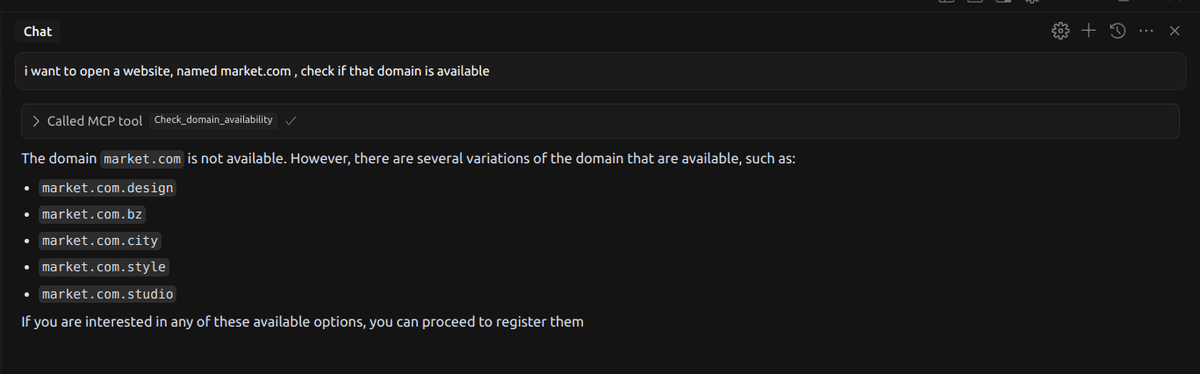Click the inline market.com code text

pyautogui.click(x=141, y=160)
